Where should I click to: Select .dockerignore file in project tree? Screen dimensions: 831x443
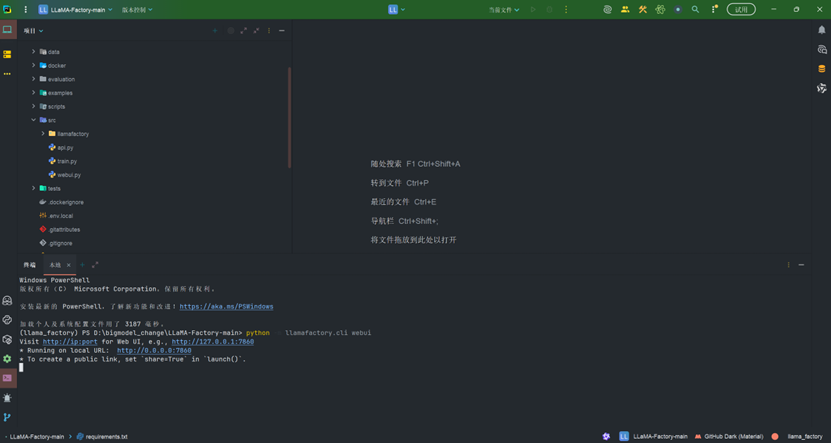click(61, 202)
